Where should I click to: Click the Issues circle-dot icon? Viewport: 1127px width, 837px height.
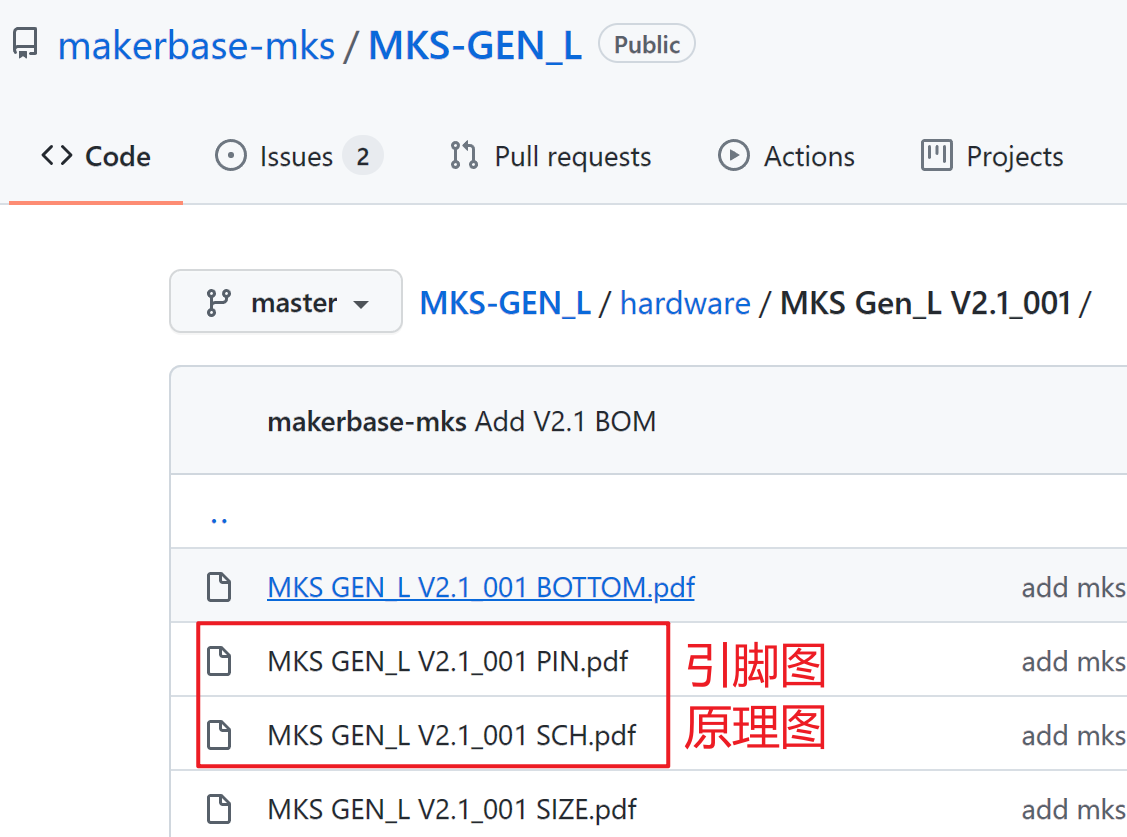coord(231,155)
